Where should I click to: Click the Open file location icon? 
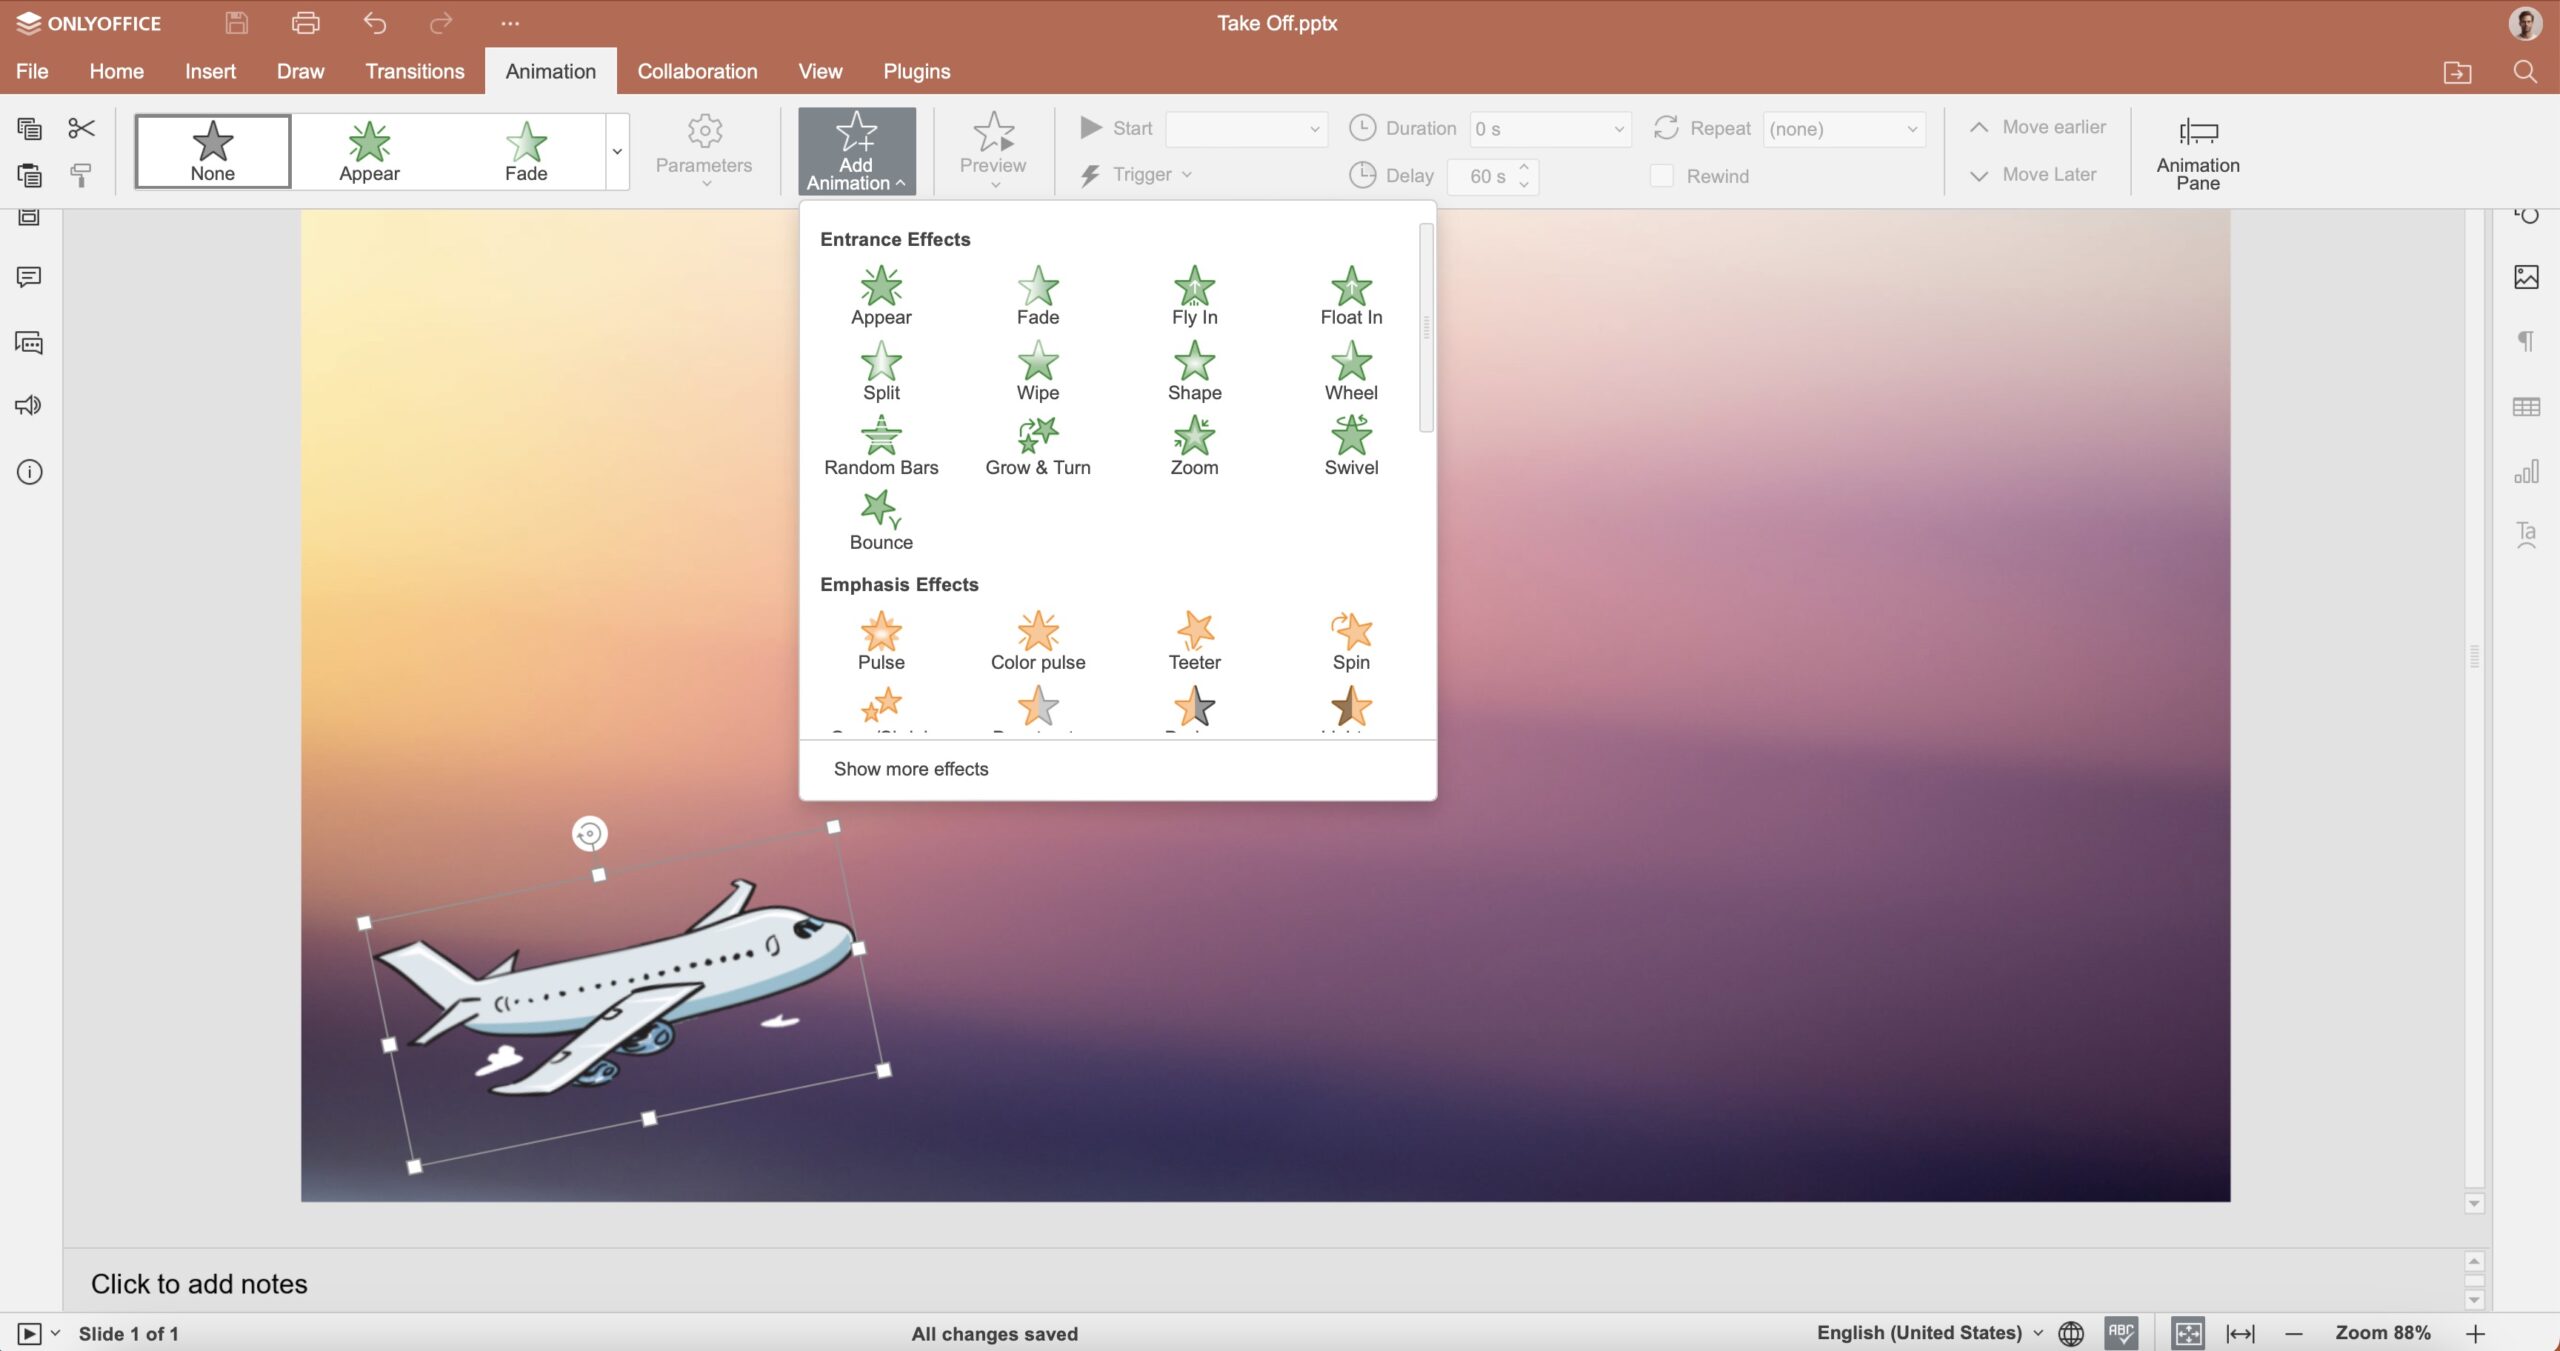click(2457, 72)
